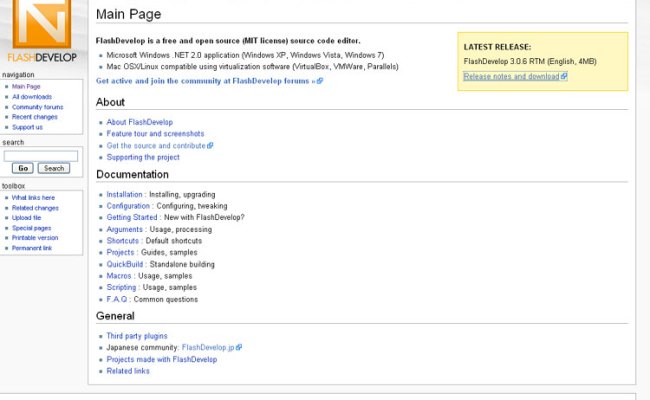The height and width of the screenshot is (400, 650).
Task: Open QuickBuild documentation link
Action: point(125,264)
